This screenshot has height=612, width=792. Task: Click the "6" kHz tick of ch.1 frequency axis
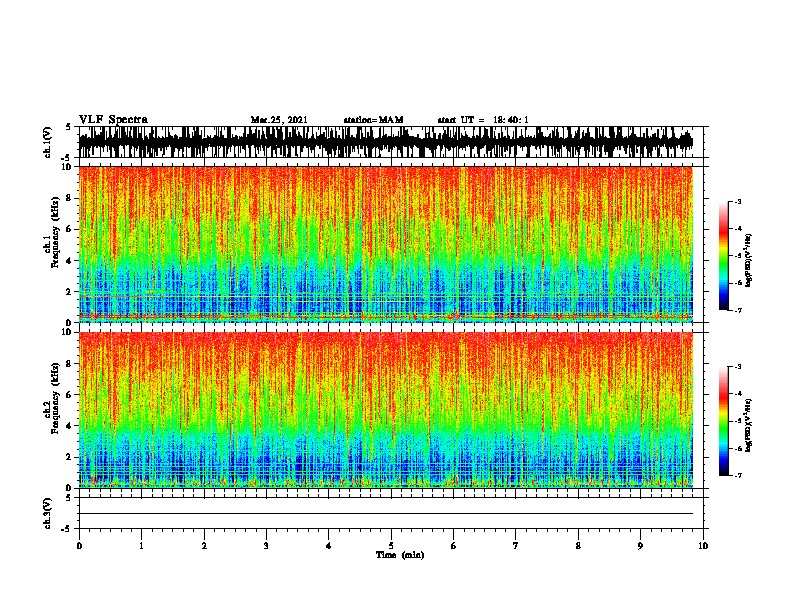coord(70,229)
